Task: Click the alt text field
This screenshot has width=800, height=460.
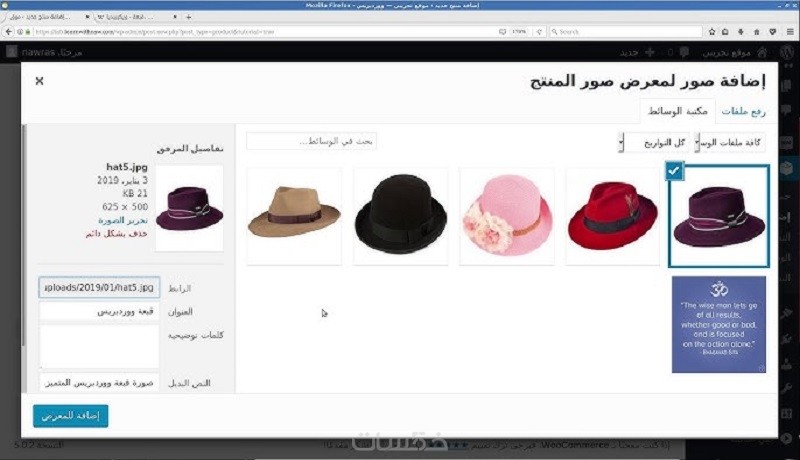Action: tap(99, 382)
